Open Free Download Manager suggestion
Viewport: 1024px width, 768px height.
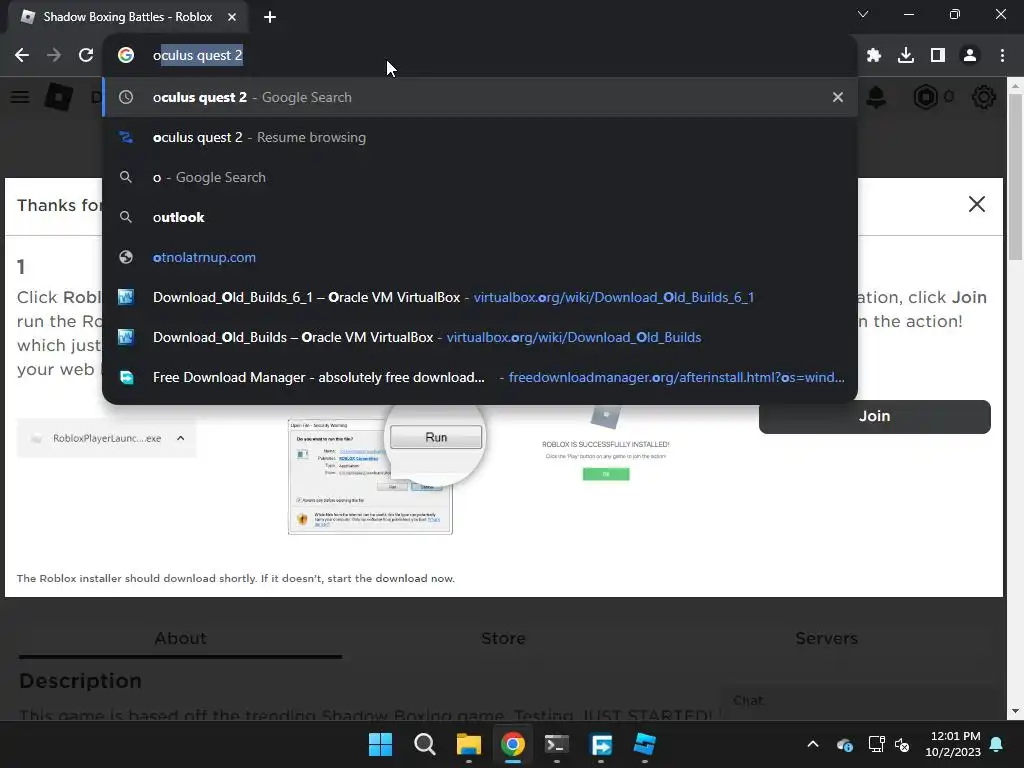click(x=480, y=377)
